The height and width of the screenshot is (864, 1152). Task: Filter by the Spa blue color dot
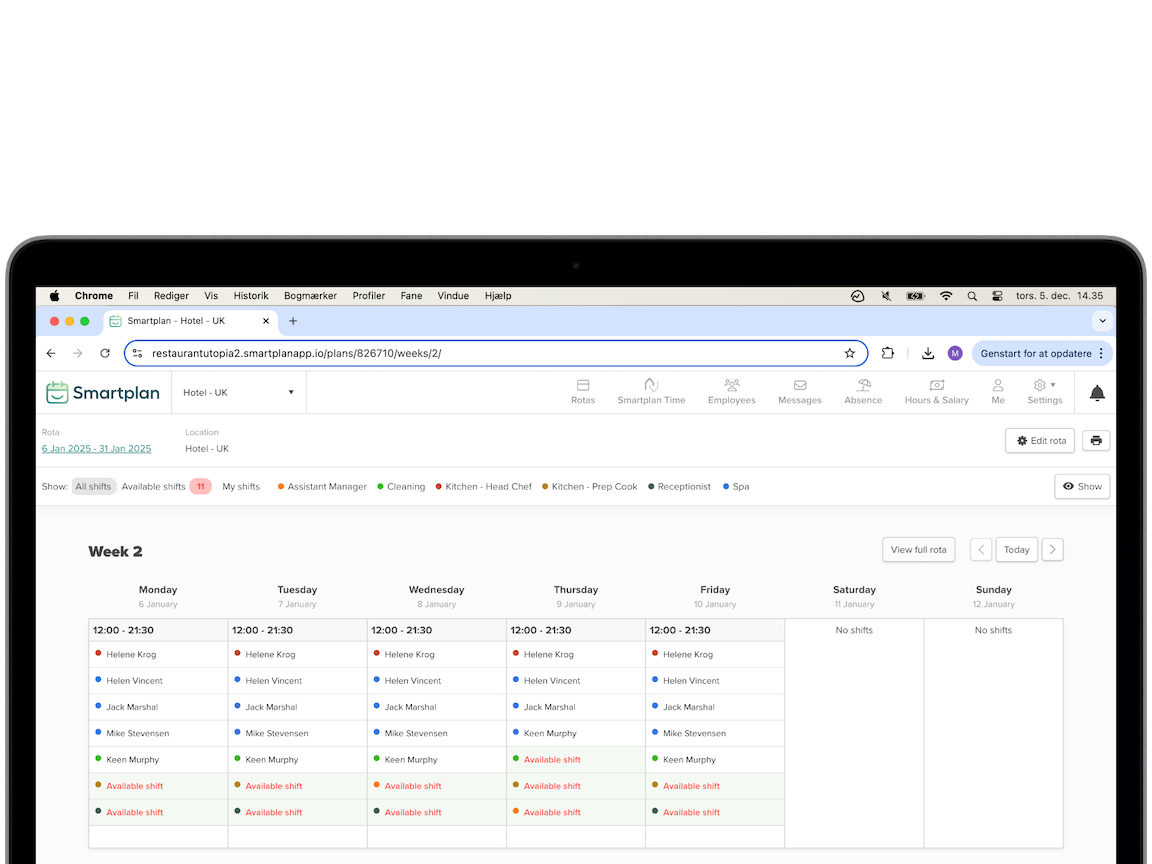point(726,487)
